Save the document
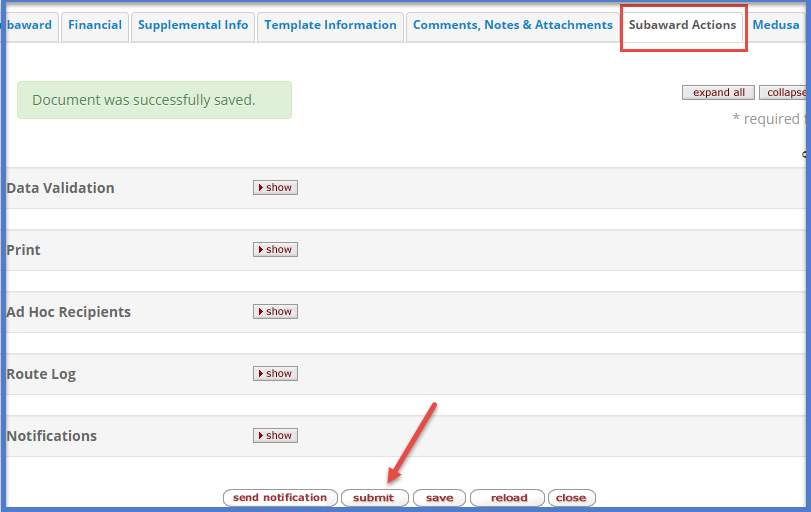 (x=439, y=498)
